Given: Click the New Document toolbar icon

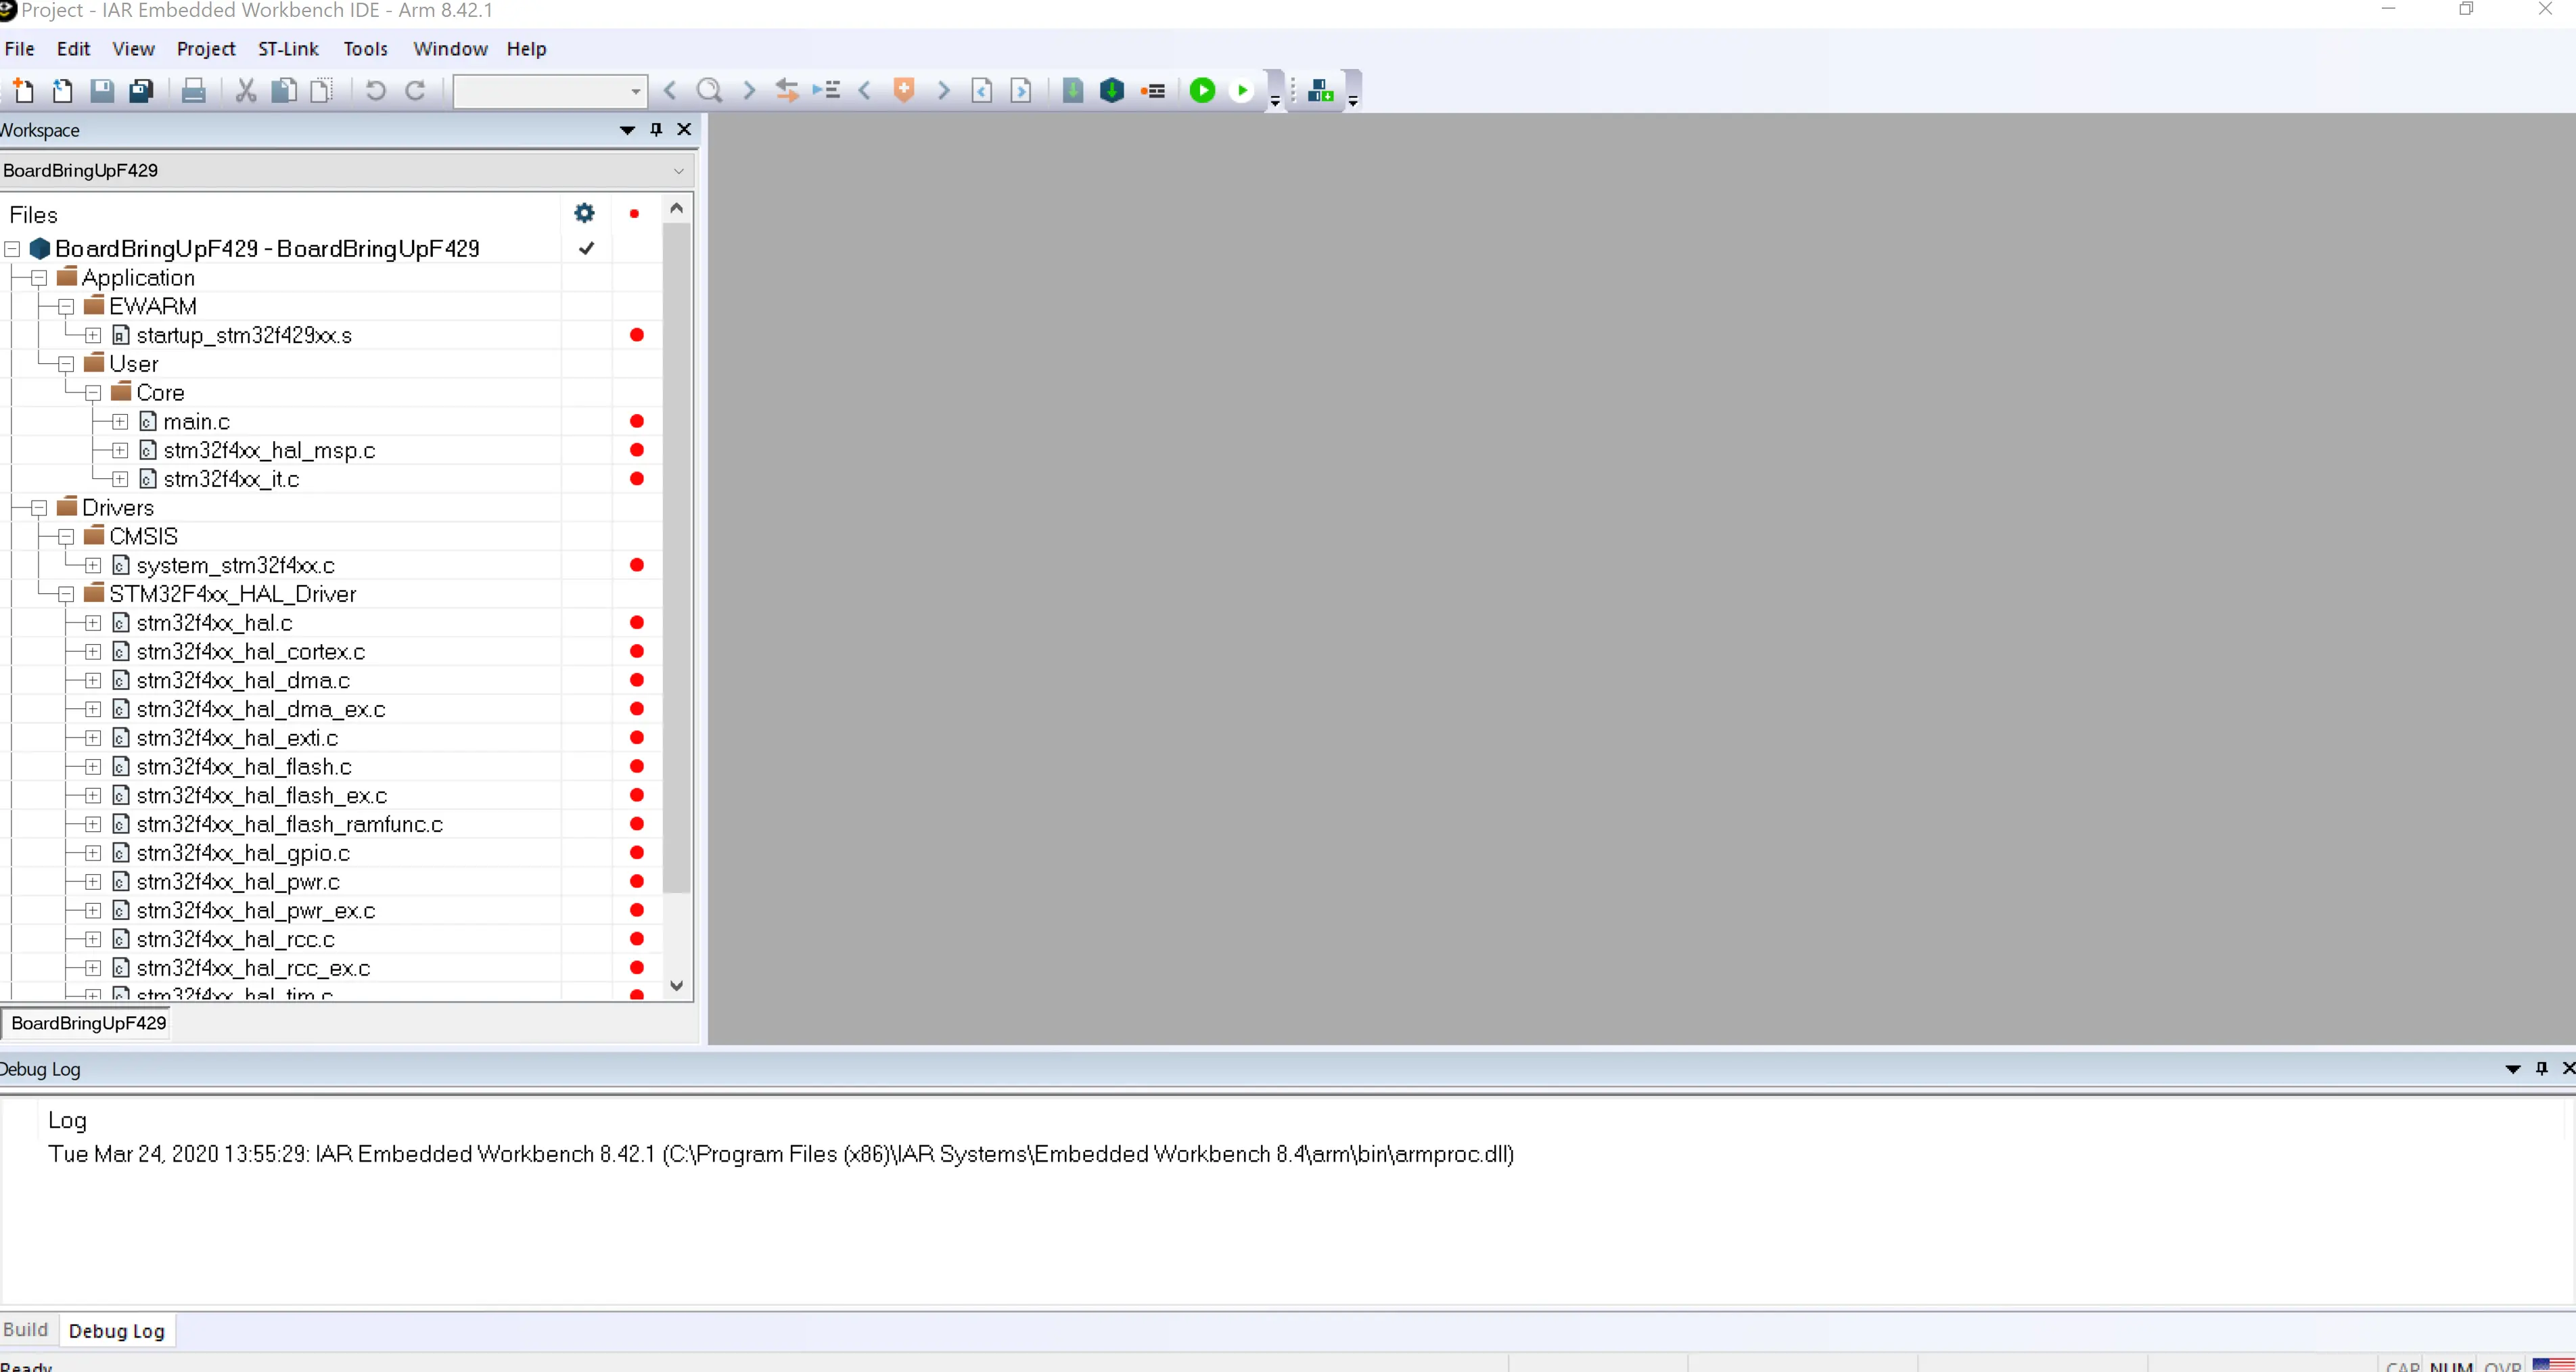Looking at the screenshot, I should tap(23, 91).
